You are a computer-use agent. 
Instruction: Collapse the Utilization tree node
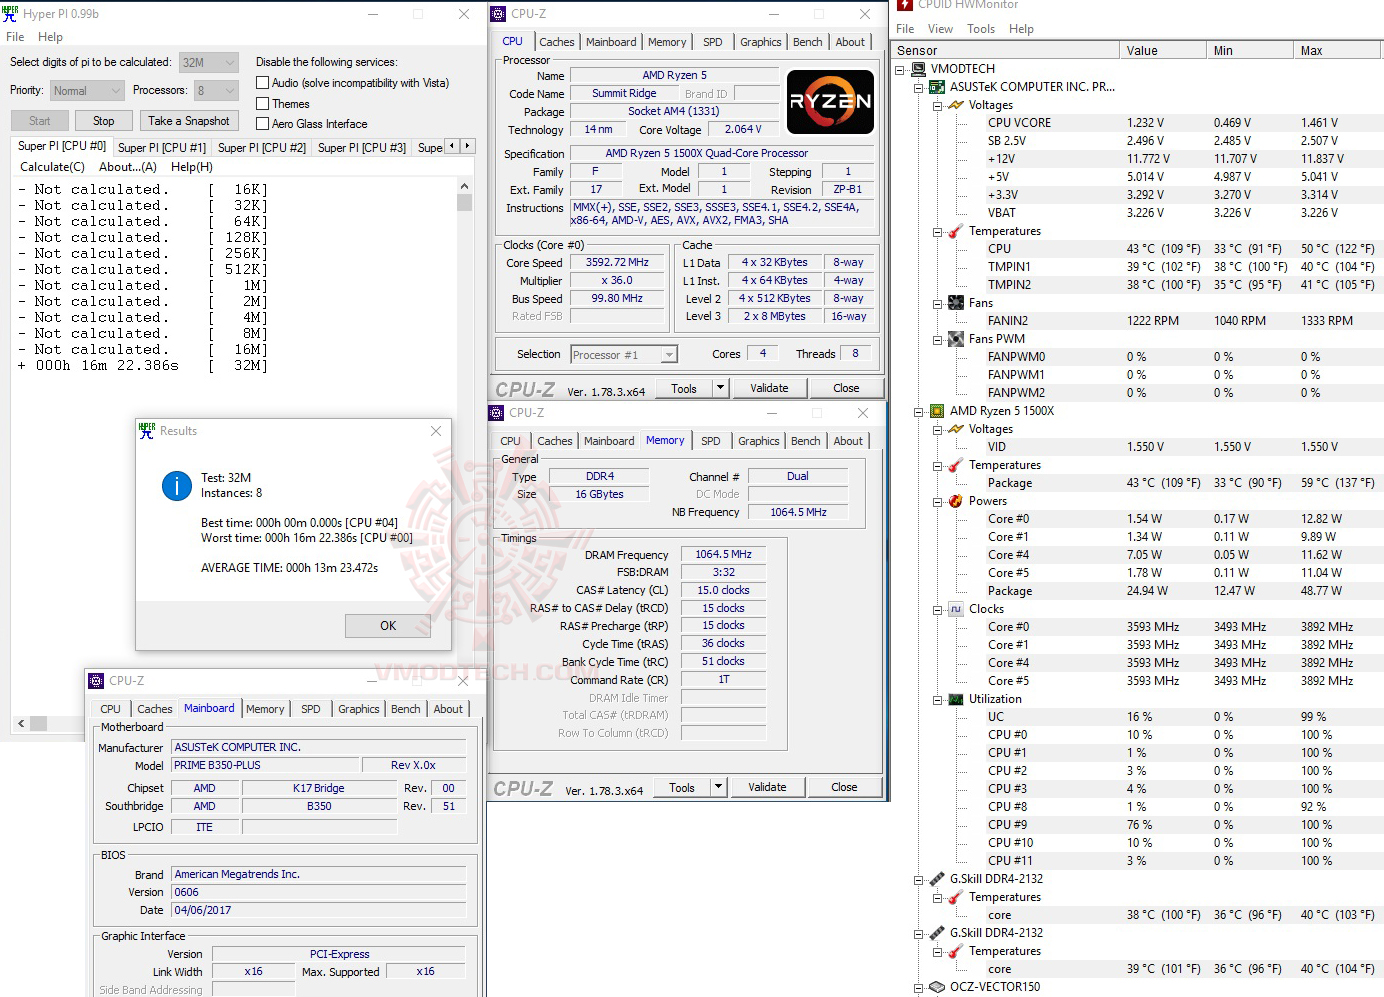(x=937, y=699)
